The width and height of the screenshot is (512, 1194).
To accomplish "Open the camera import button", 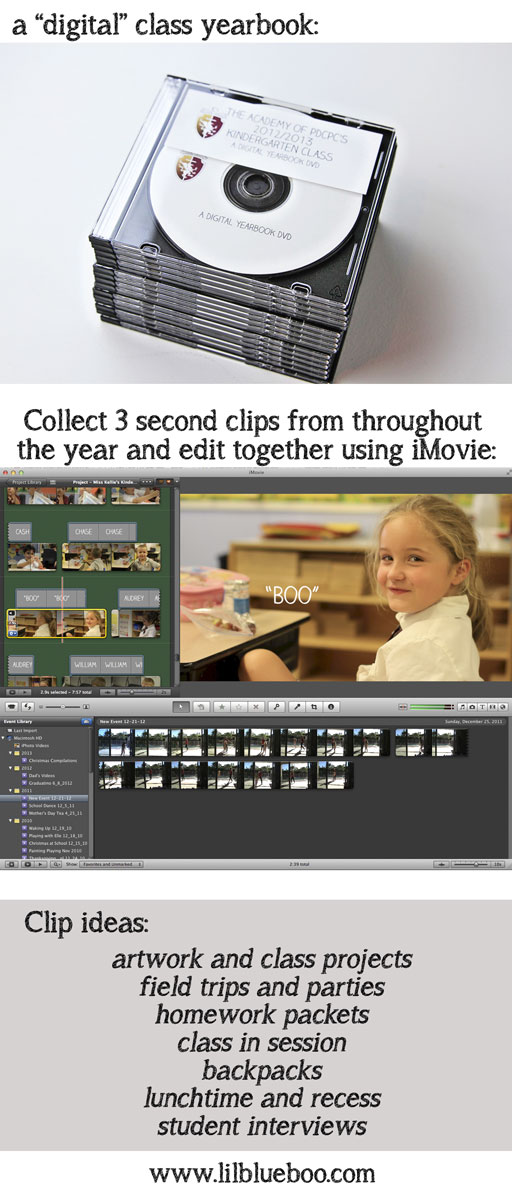I will pos(11,707).
